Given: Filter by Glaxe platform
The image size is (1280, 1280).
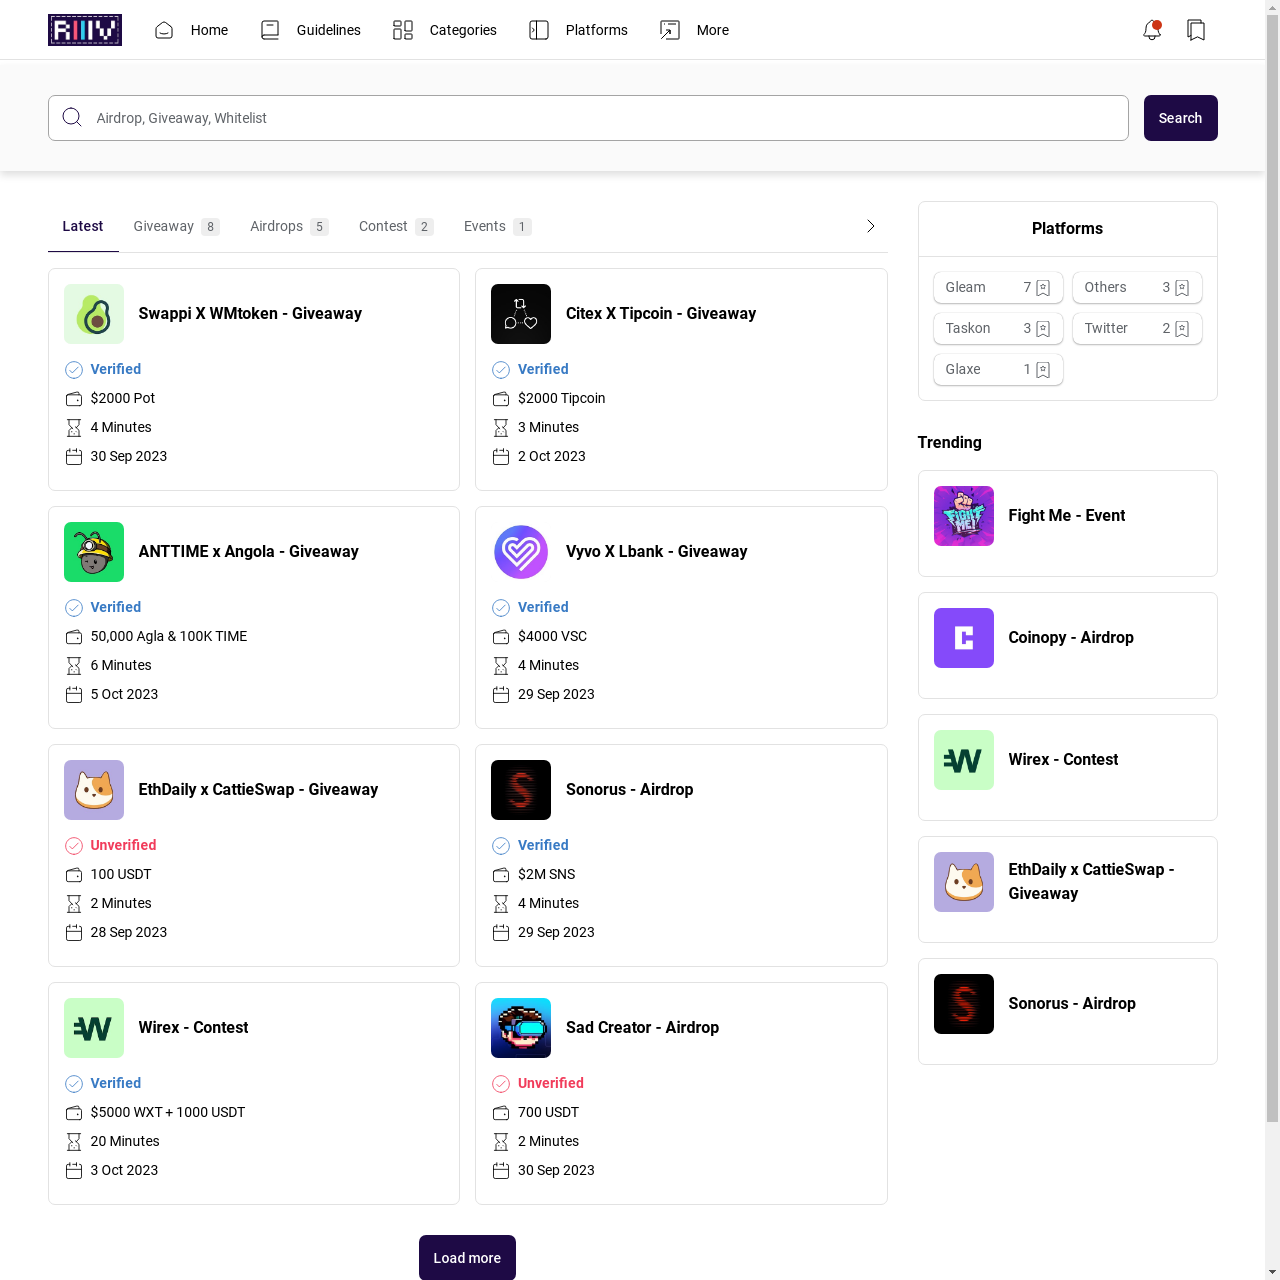Looking at the screenshot, I should [x=998, y=370].
